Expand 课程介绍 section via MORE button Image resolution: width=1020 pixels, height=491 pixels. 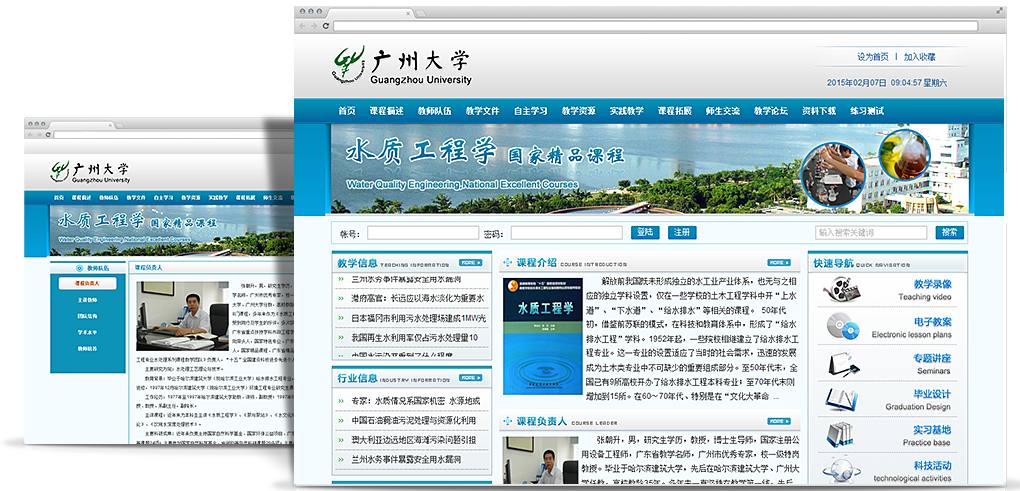779,263
